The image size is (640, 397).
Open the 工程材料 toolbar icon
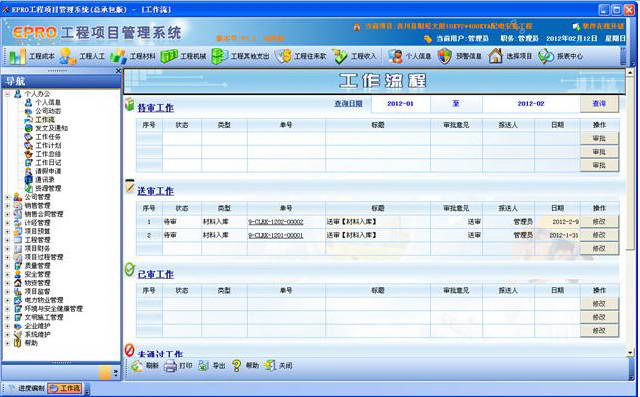(118, 56)
